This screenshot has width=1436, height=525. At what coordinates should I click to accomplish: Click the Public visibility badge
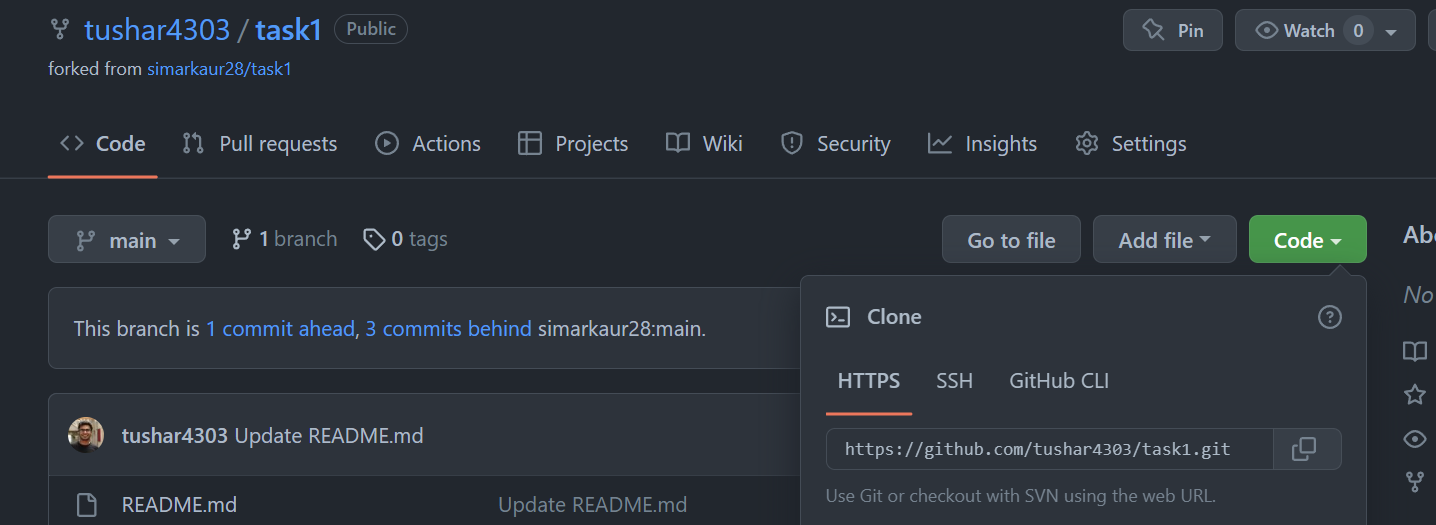click(371, 29)
